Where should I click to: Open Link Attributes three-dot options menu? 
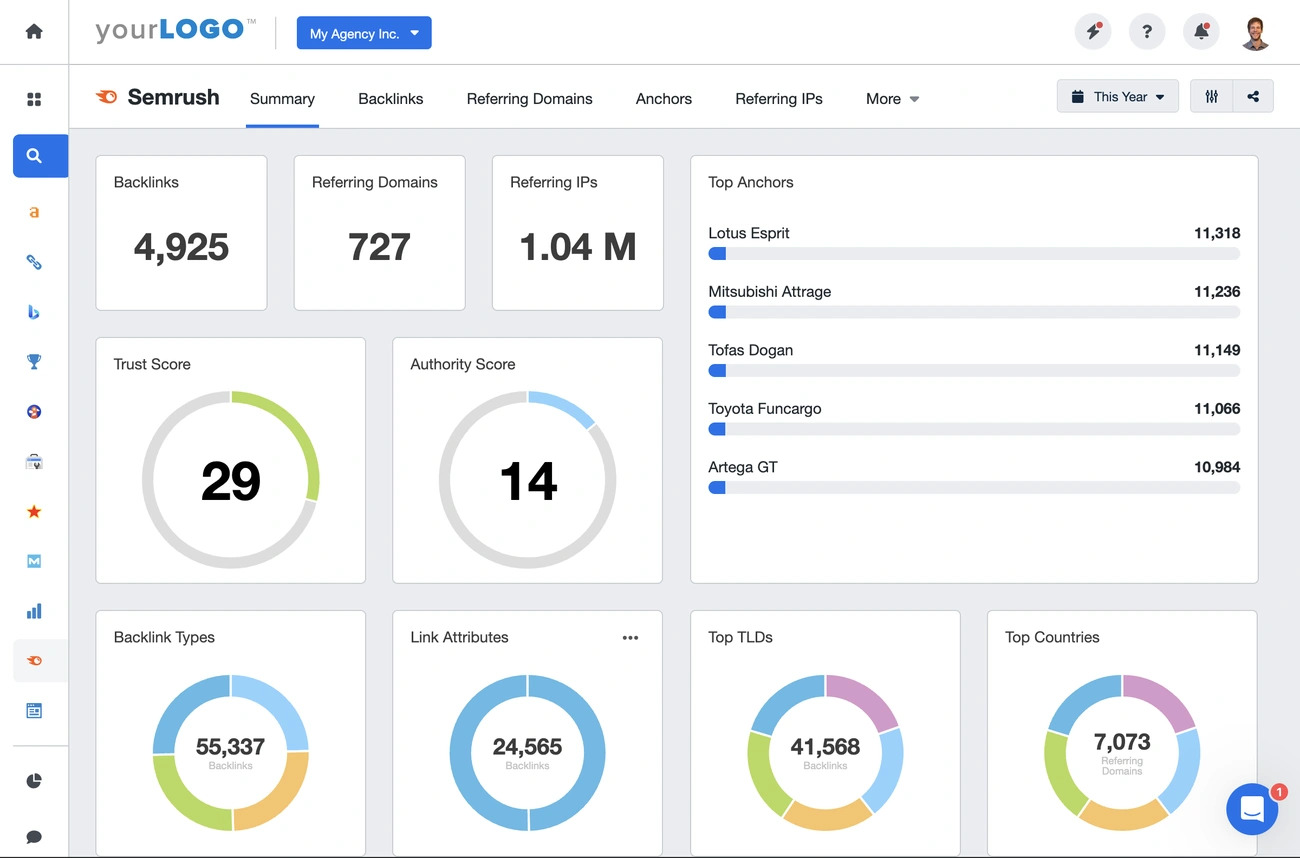tap(630, 638)
